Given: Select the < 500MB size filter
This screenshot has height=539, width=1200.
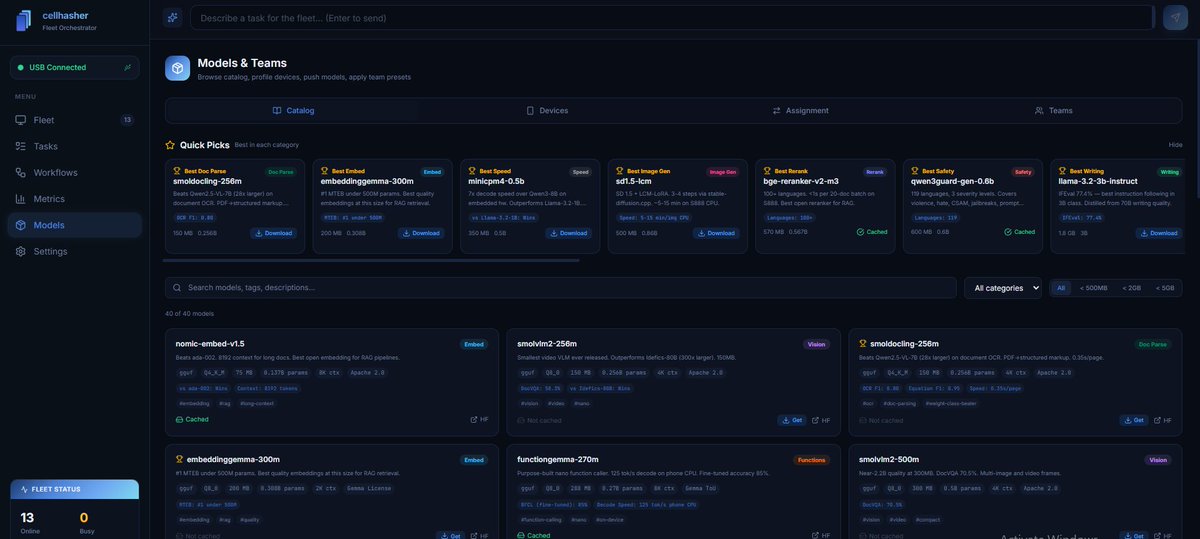Looking at the screenshot, I should (1094, 288).
